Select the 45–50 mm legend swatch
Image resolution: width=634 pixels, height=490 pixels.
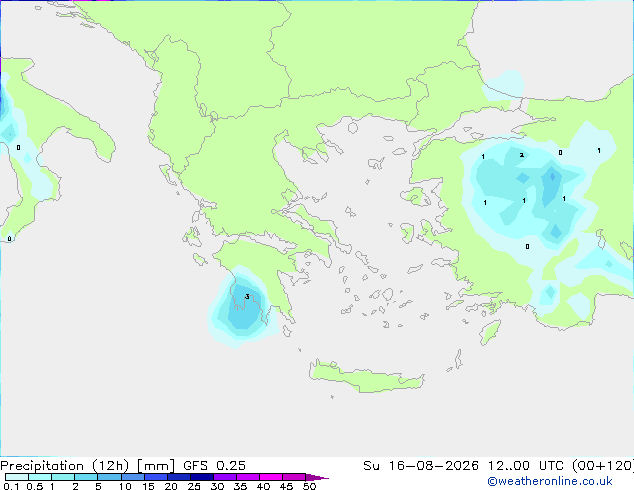point(294,477)
